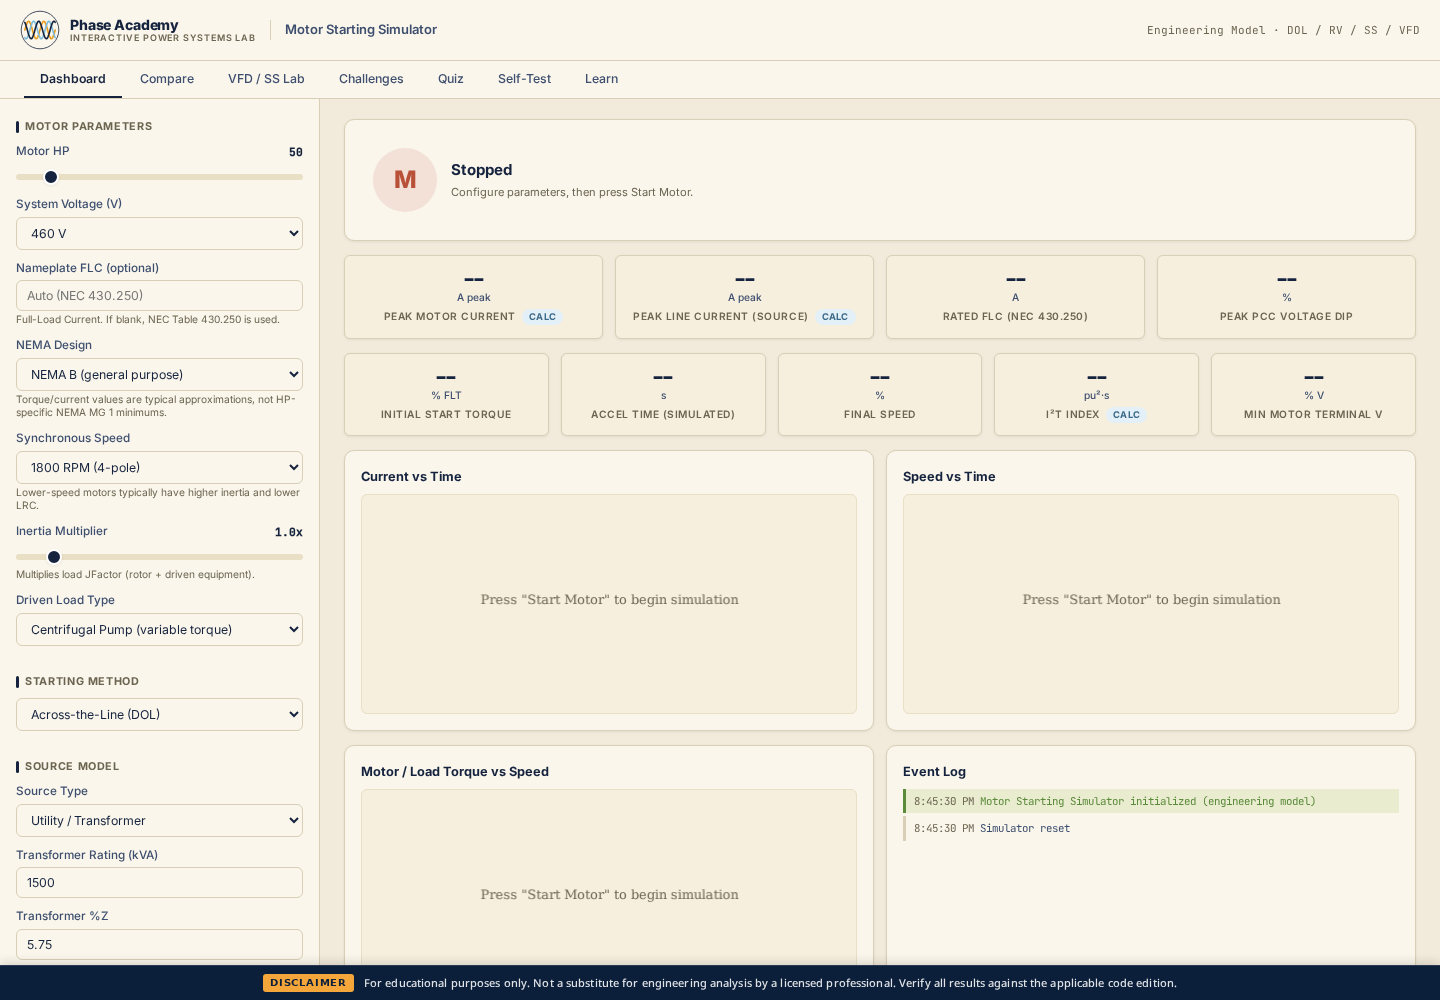Adjust the Motor HP slider

(x=159, y=177)
